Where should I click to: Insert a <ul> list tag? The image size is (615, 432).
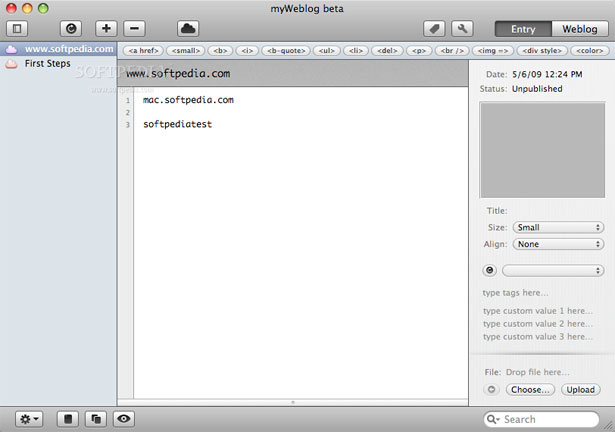click(327, 51)
